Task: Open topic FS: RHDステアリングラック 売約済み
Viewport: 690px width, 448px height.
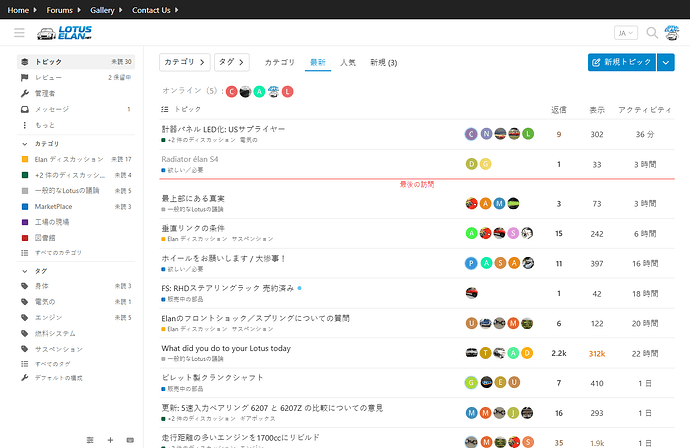Action: coord(228,288)
